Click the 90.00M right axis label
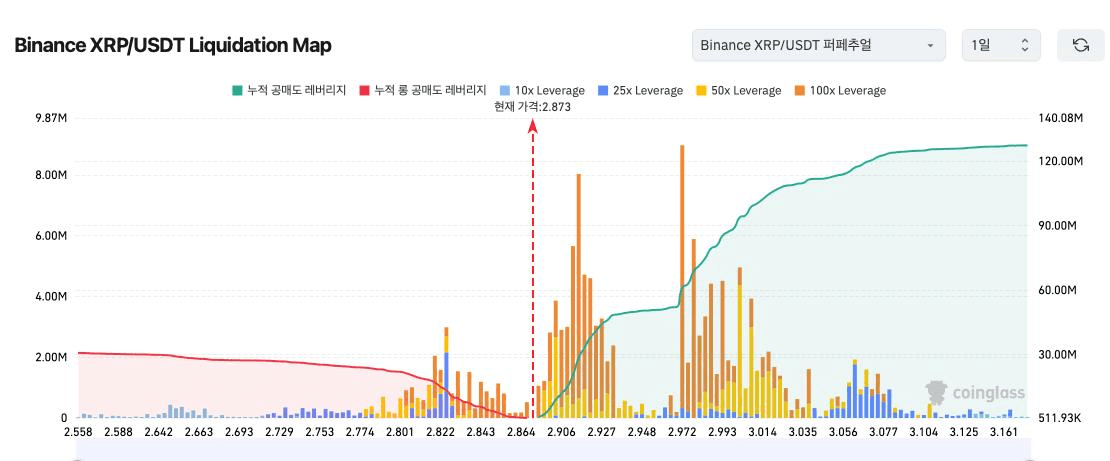The height and width of the screenshot is (461, 1110). 1057,225
